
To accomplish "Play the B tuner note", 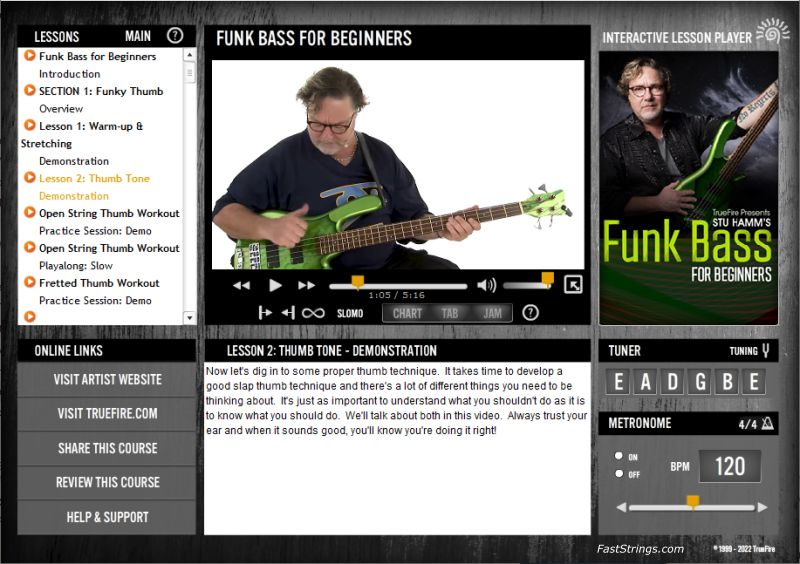I will pos(727,382).
